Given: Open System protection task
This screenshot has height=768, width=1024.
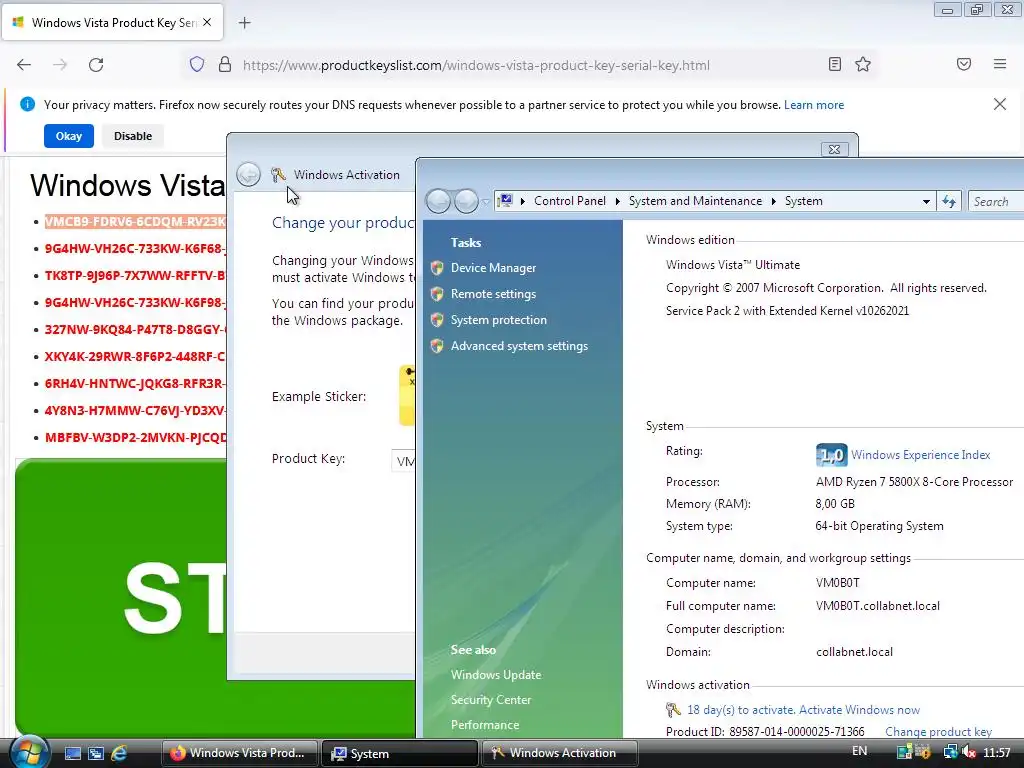Looking at the screenshot, I should pyautogui.click(x=498, y=320).
